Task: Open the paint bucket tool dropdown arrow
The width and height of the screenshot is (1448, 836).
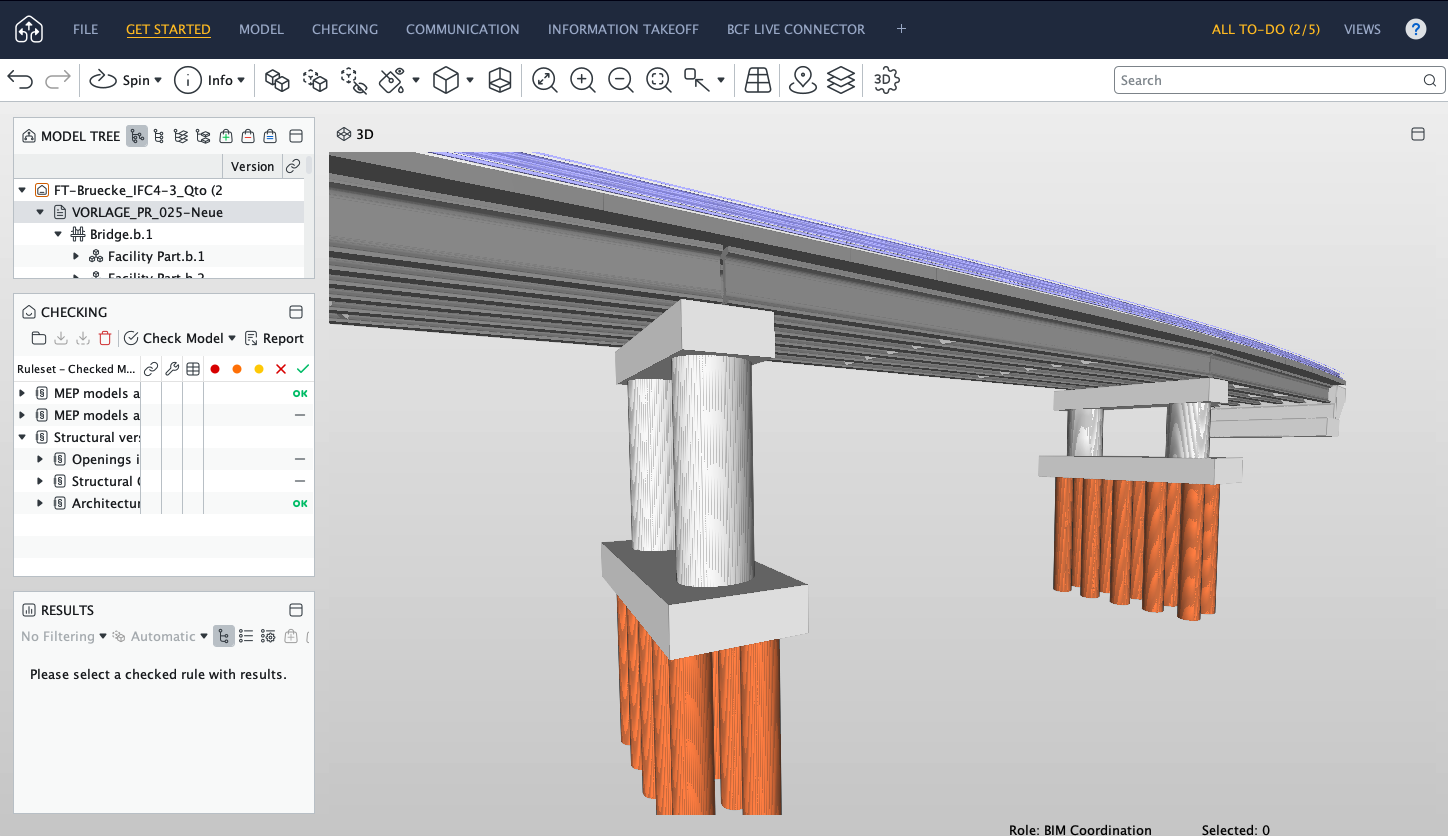Action: pyautogui.click(x=416, y=81)
